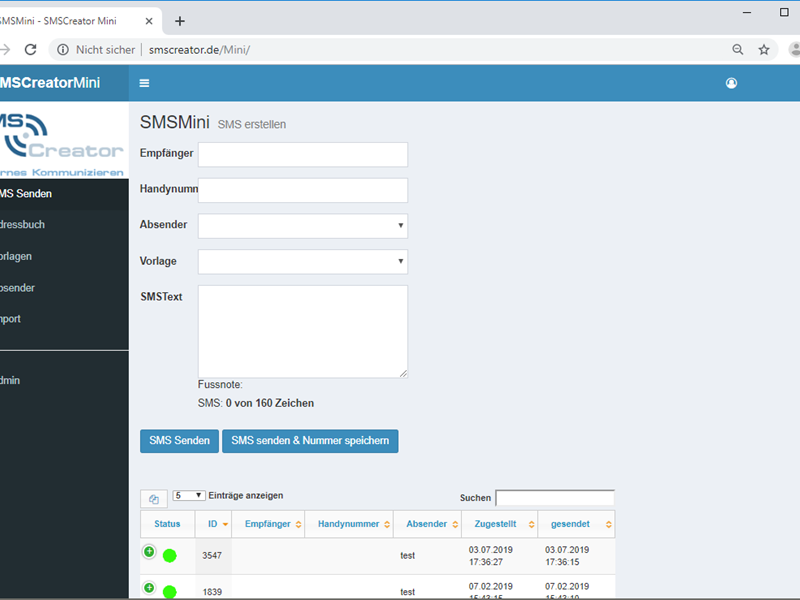
Task: Open the user account profile icon
Action: pos(731,83)
